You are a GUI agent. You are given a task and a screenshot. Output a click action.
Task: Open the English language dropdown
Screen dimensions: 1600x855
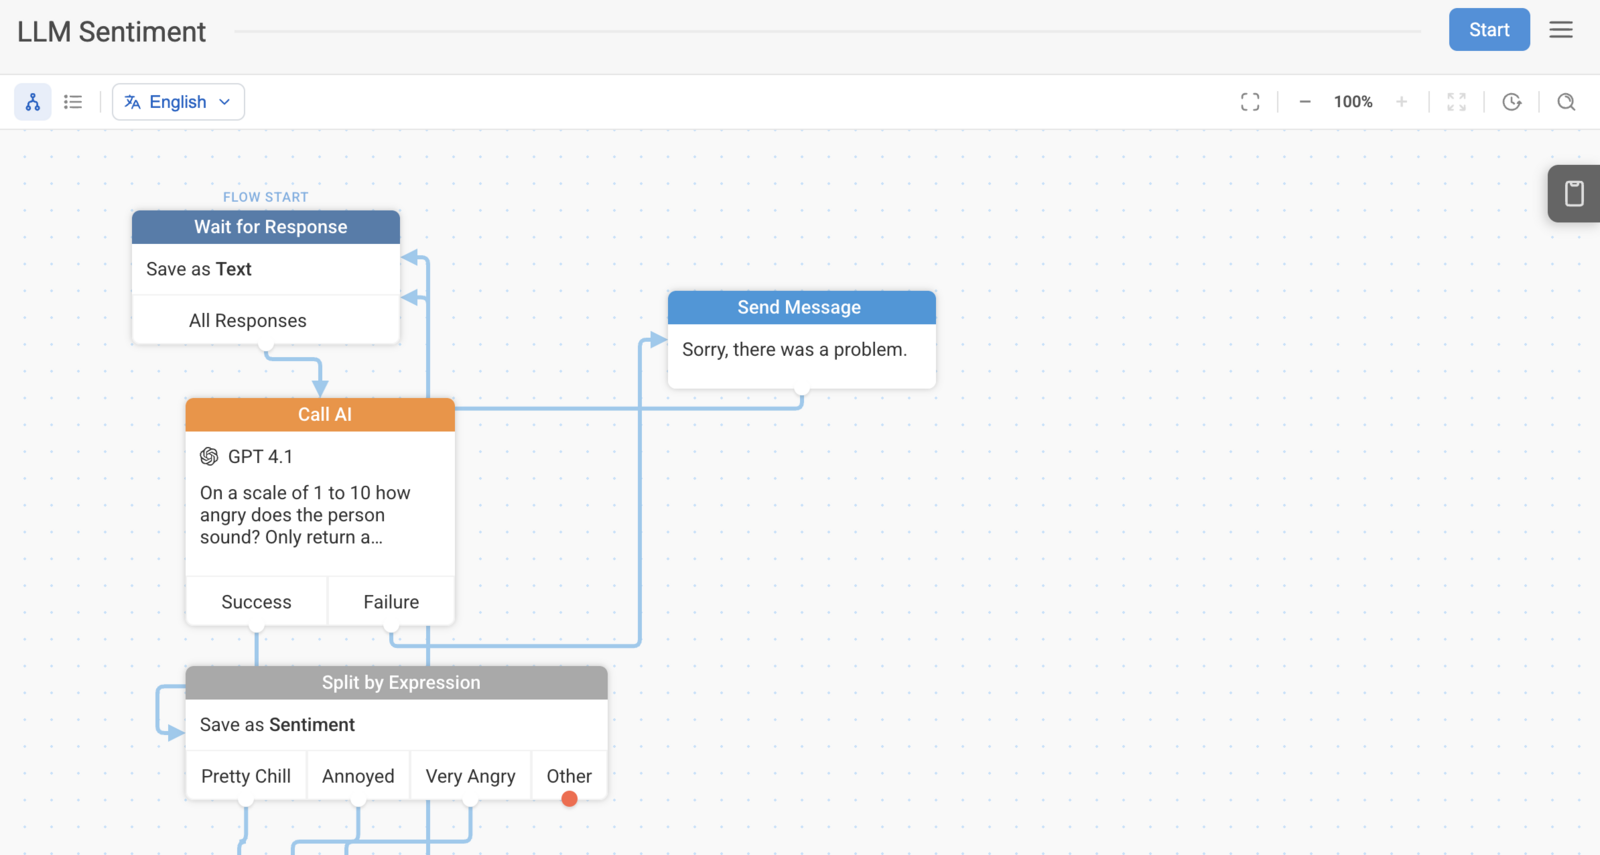[178, 102]
